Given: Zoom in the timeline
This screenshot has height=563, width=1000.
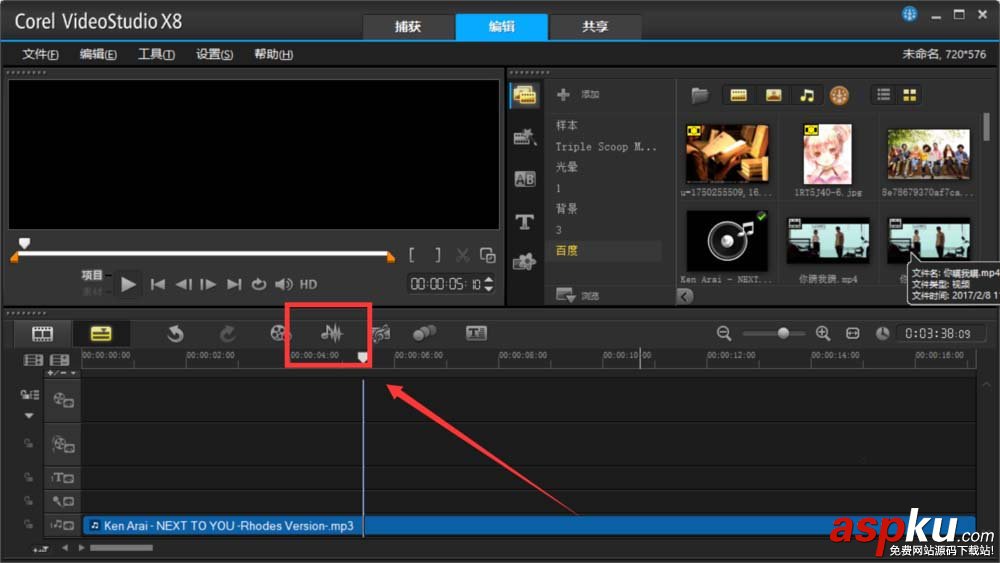Looking at the screenshot, I should (x=823, y=333).
